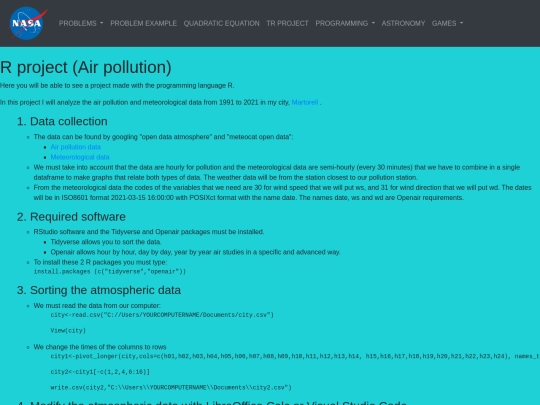The width and height of the screenshot is (540, 405).
Task: Click the R project (Air pollution) heading
Action: [86, 67]
